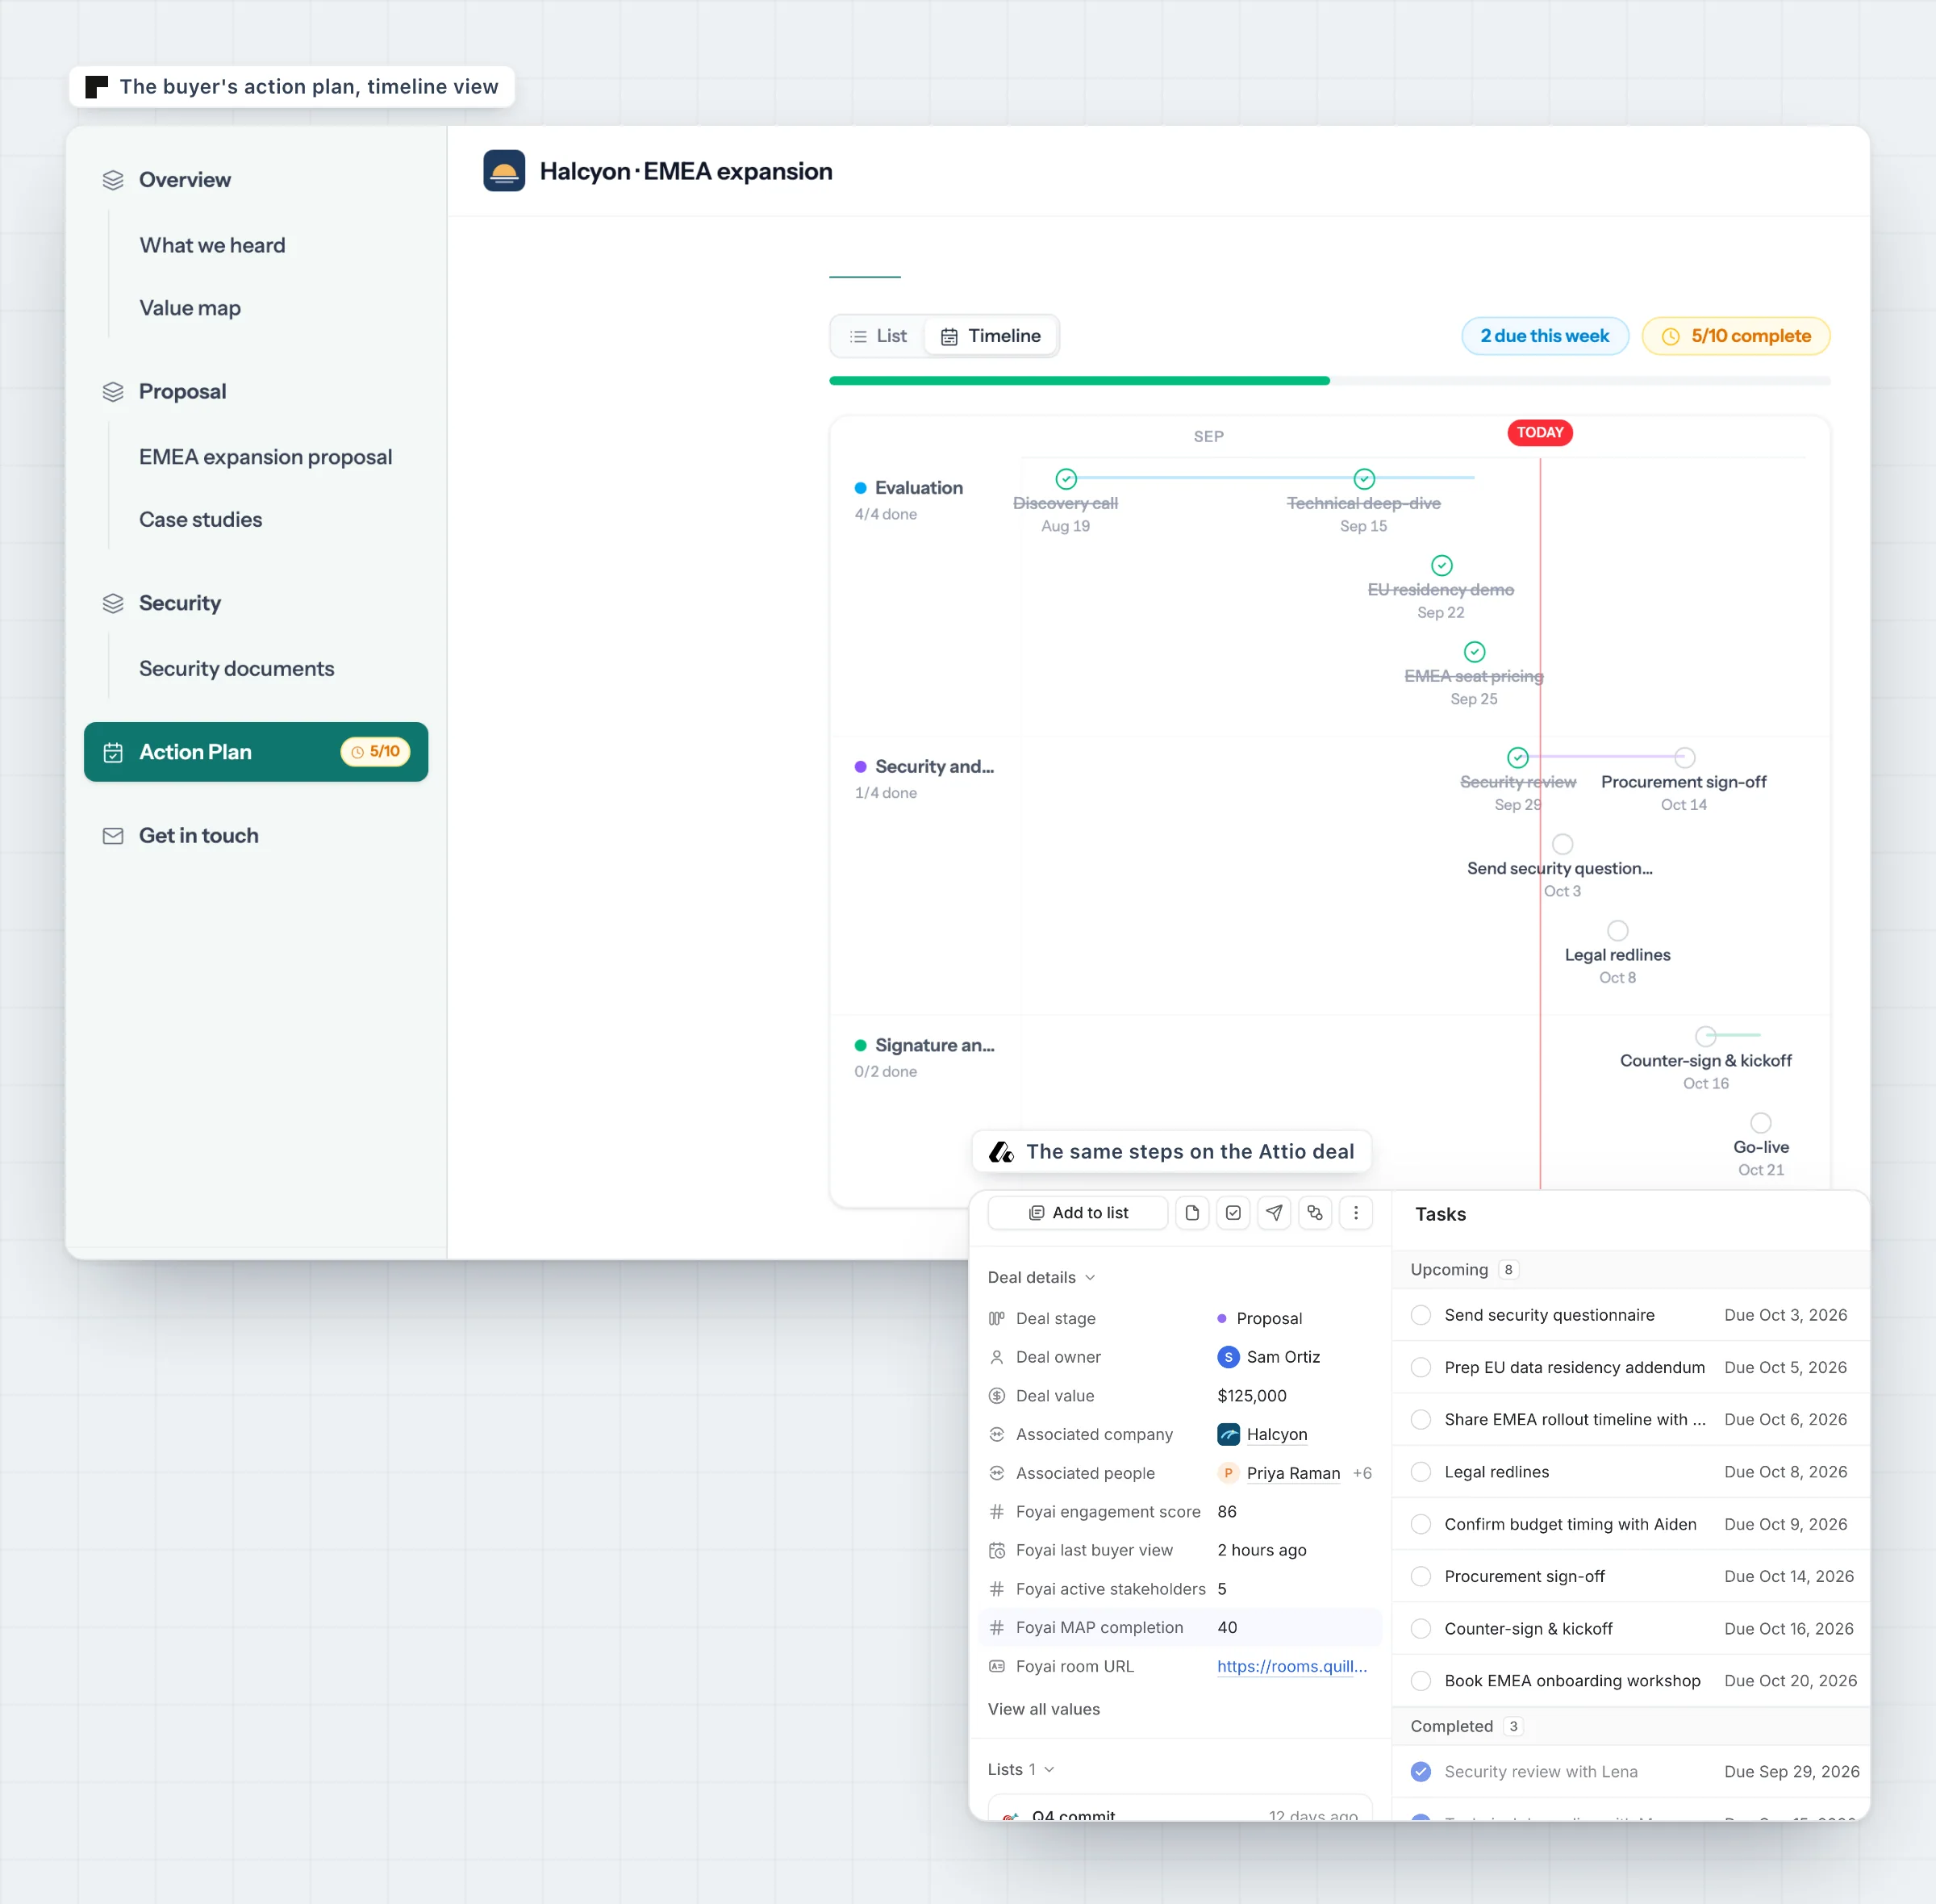Click the note (page) icon in Attio toolbar
Viewport: 1936px width, 1904px height.
pos(1192,1213)
